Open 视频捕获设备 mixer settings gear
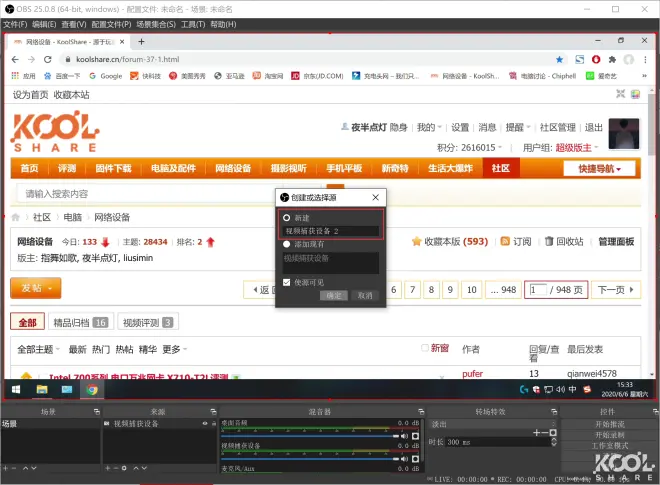 tap(415, 459)
